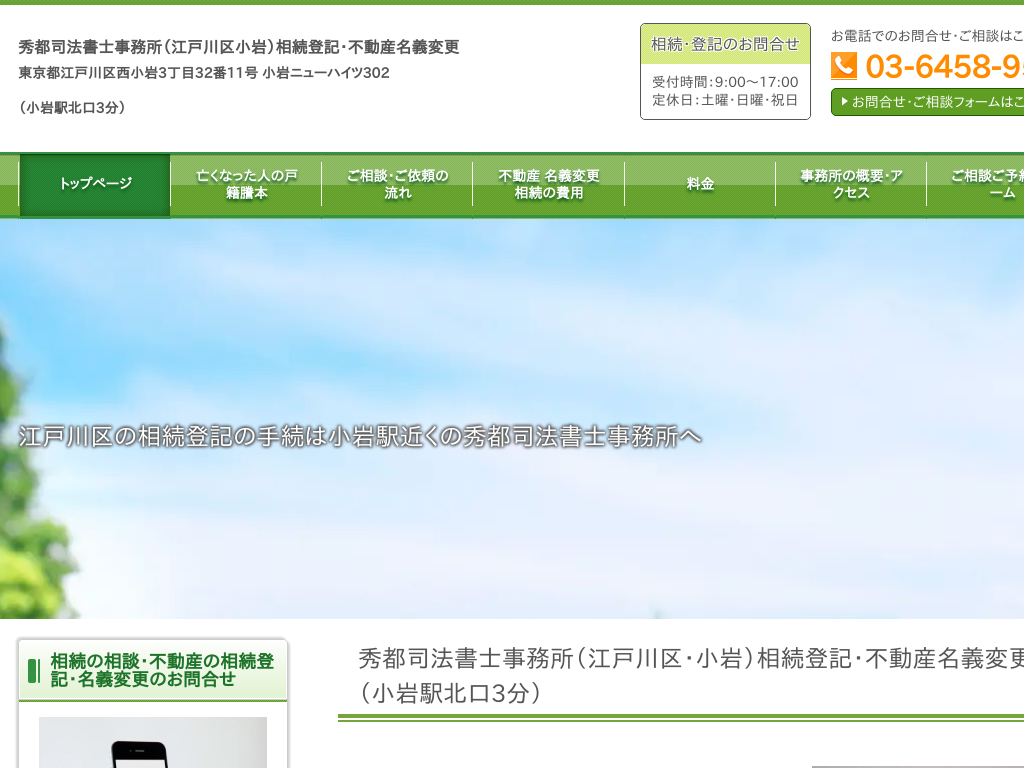Click the green bar icon beside the sidebar heading
The image size is (1024, 768).
click(x=33, y=670)
